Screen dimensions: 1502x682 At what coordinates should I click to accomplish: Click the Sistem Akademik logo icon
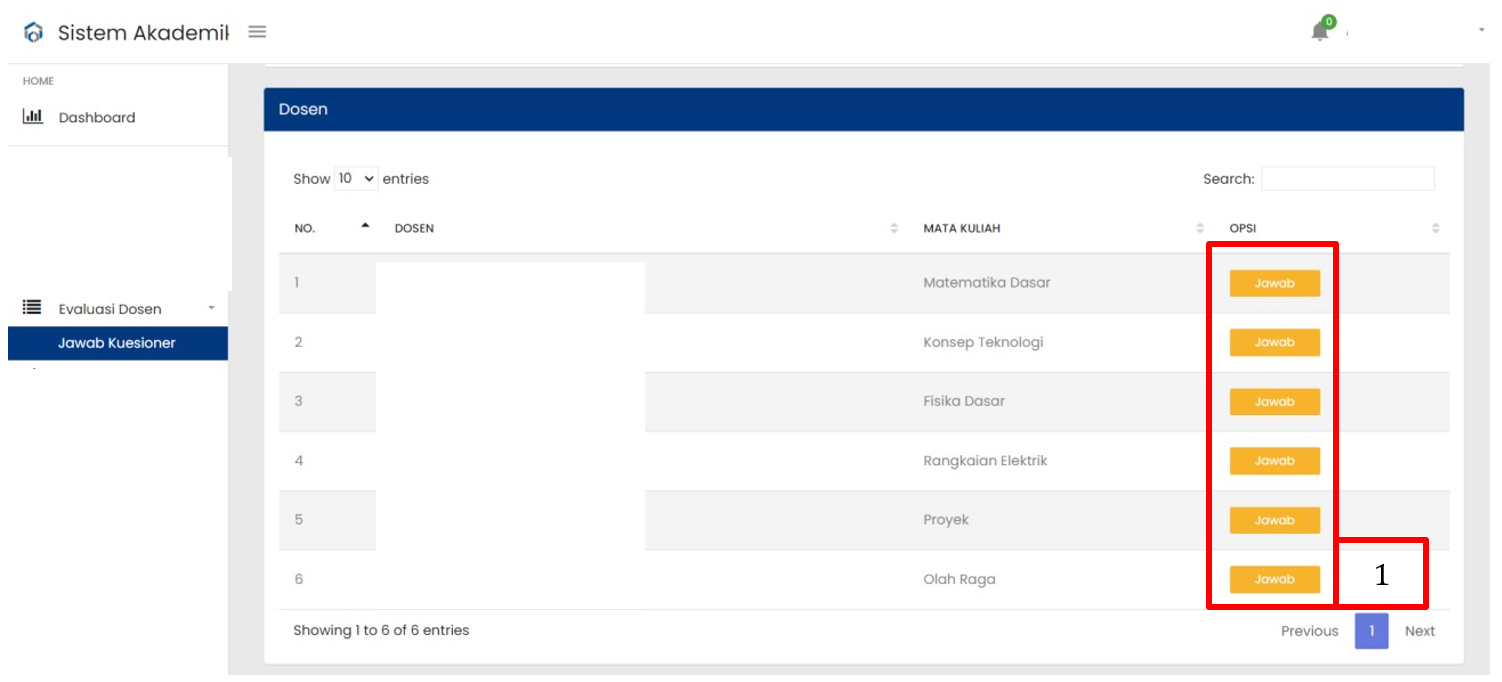34,33
